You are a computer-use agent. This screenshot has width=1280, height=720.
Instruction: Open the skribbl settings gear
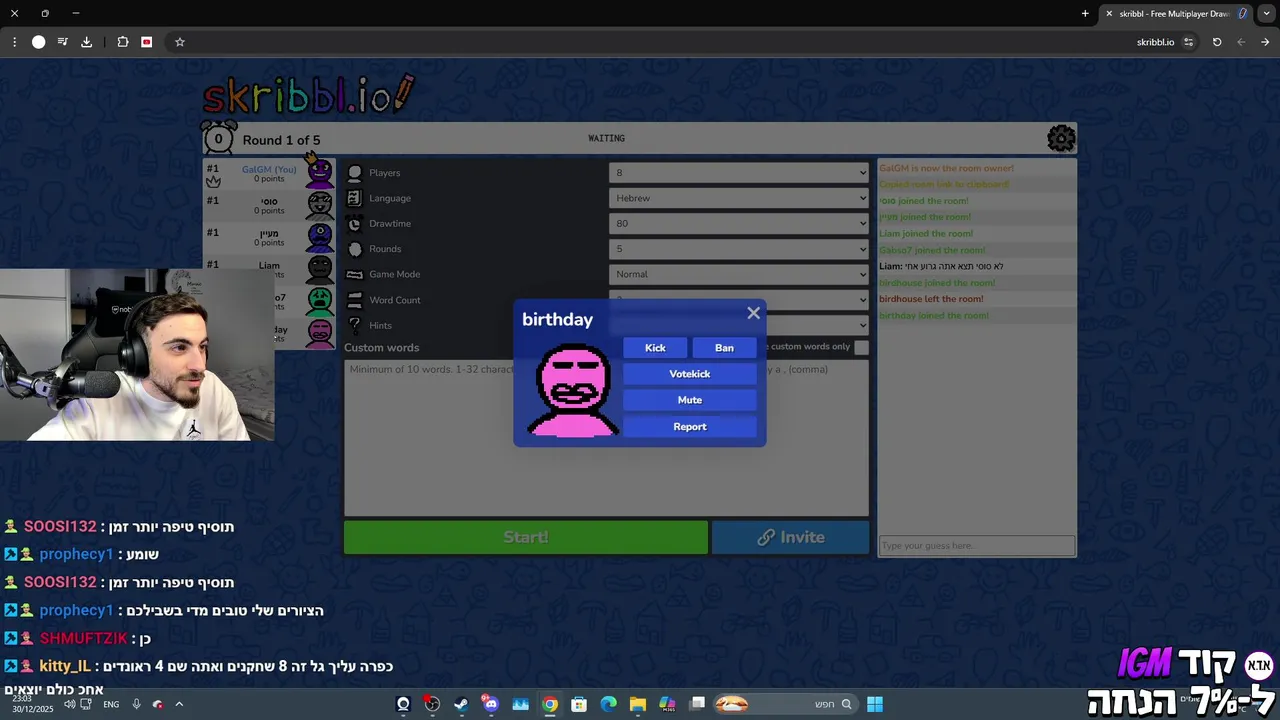tap(1061, 138)
